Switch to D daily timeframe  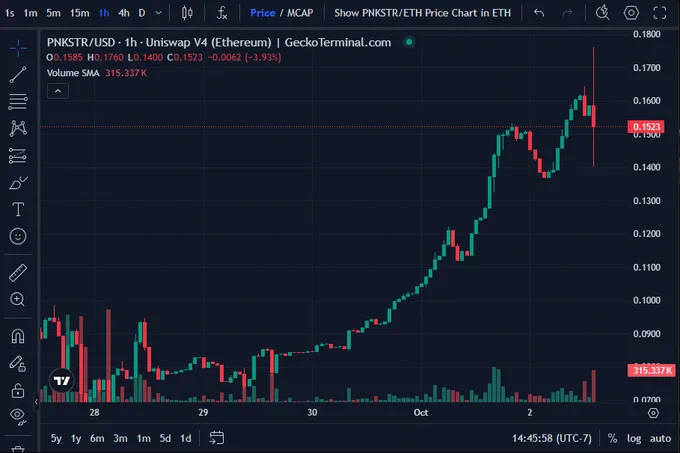point(142,13)
